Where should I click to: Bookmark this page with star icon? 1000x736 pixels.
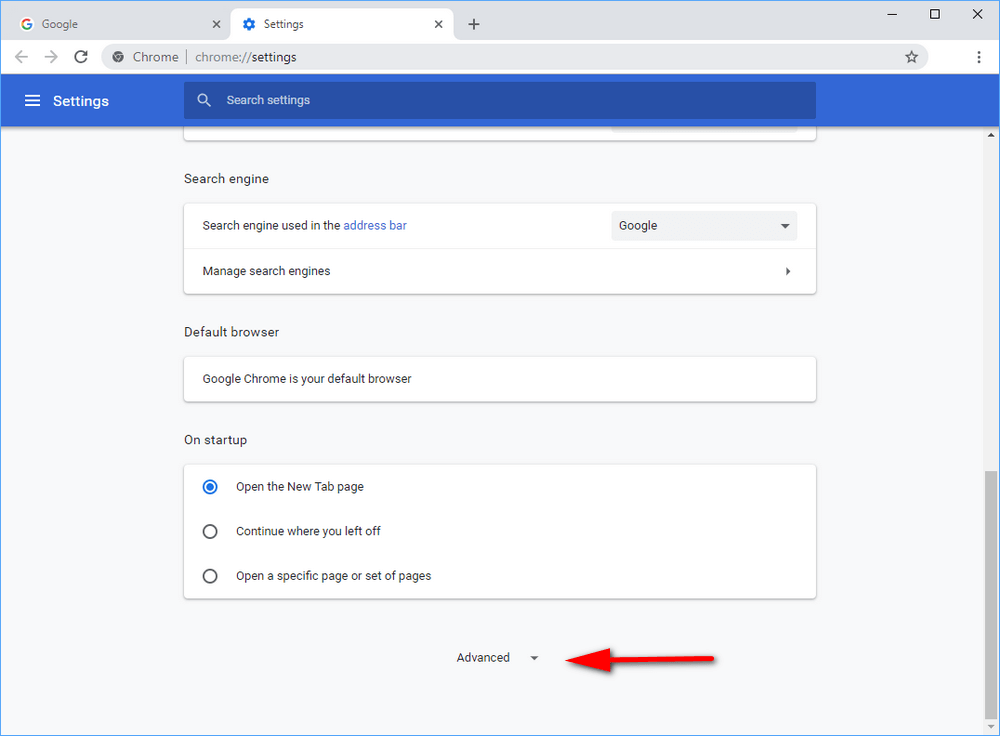[911, 57]
